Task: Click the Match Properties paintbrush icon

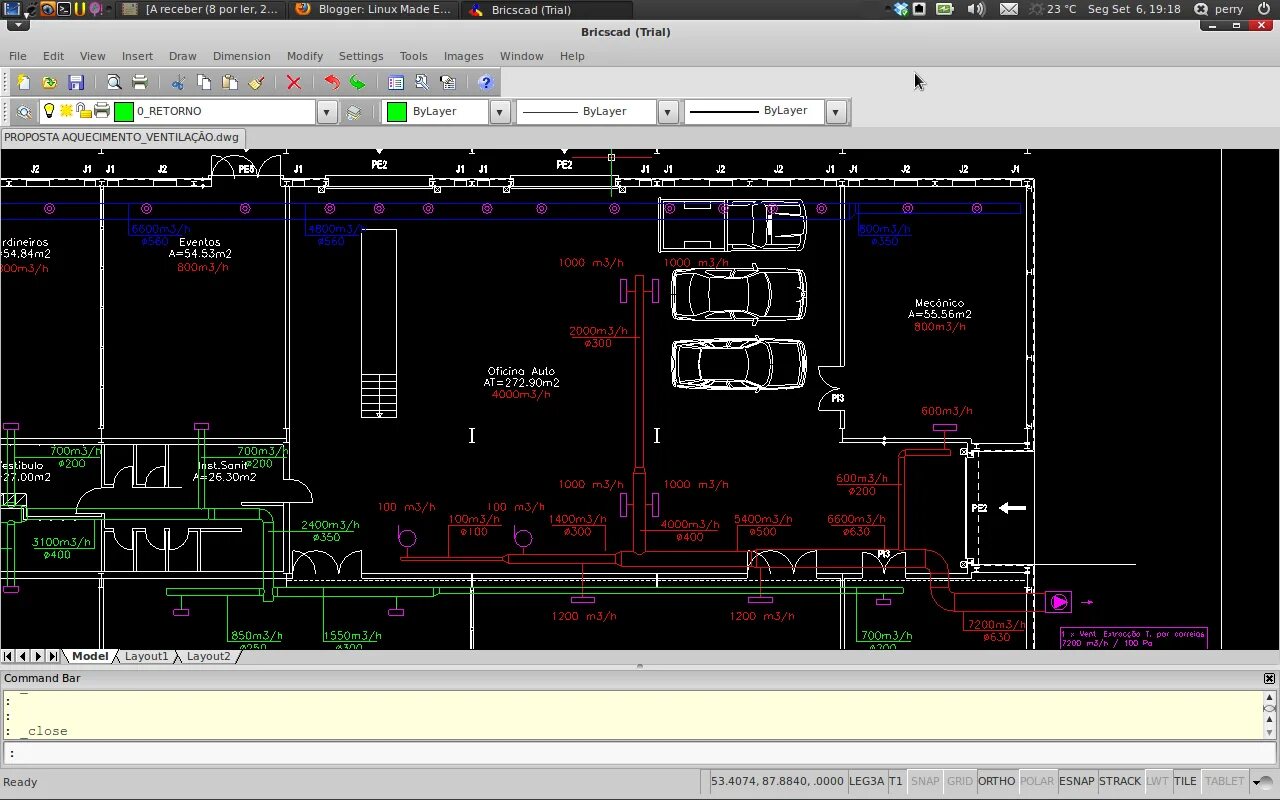Action: pyautogui.click(x=256, y=83)
